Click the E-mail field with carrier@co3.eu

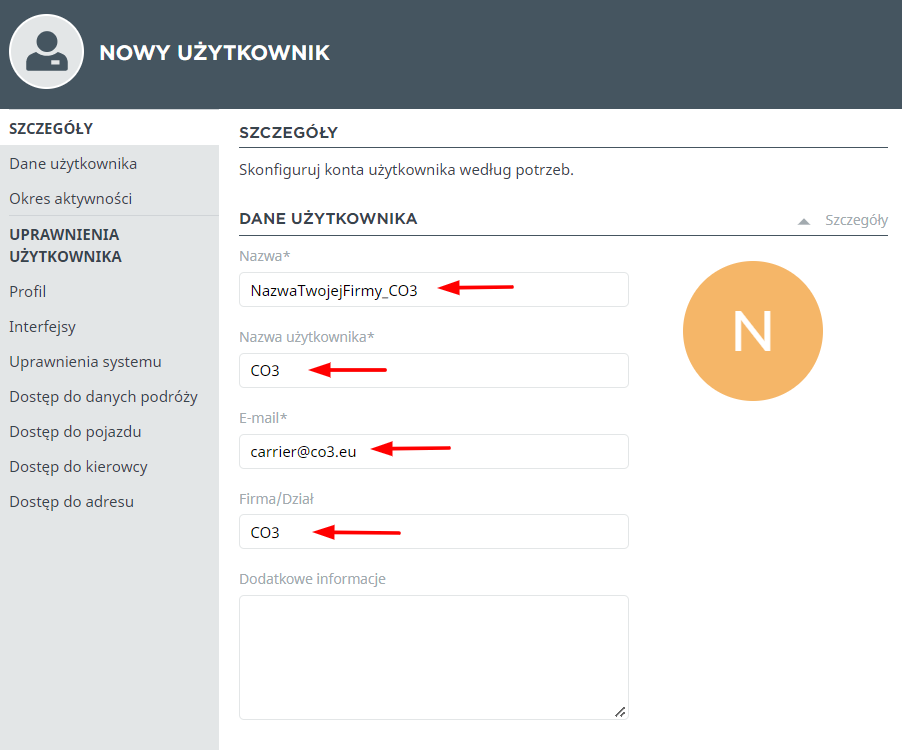pos(434,451)
